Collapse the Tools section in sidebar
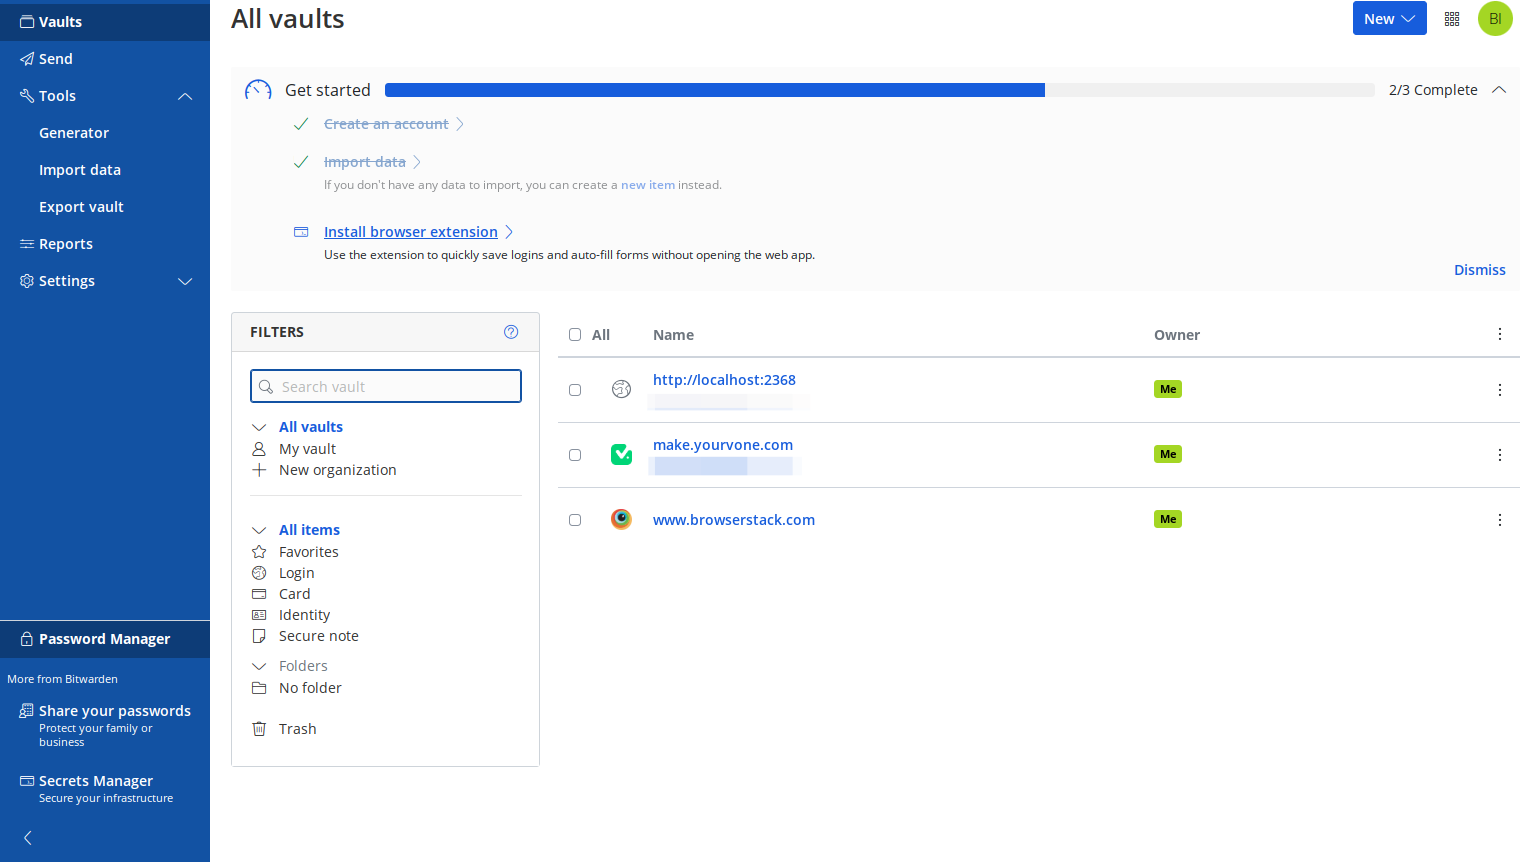The width and height of the screenshot is (1540, 862). (x=185, y=96)
